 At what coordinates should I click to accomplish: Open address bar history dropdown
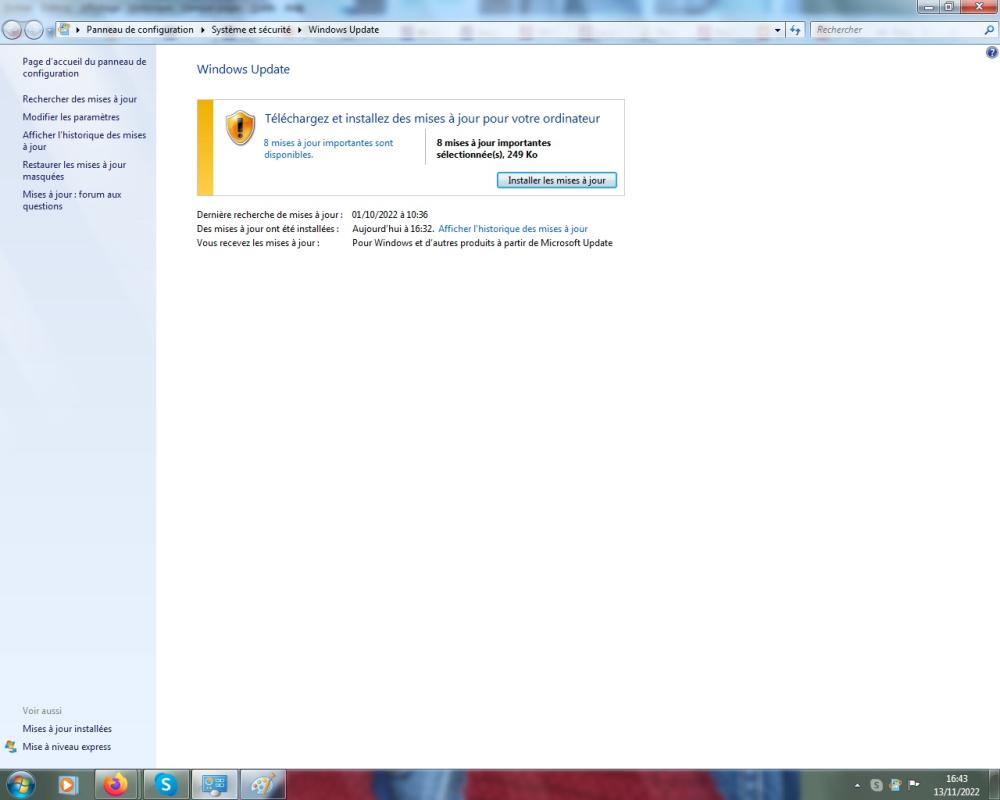777,30
